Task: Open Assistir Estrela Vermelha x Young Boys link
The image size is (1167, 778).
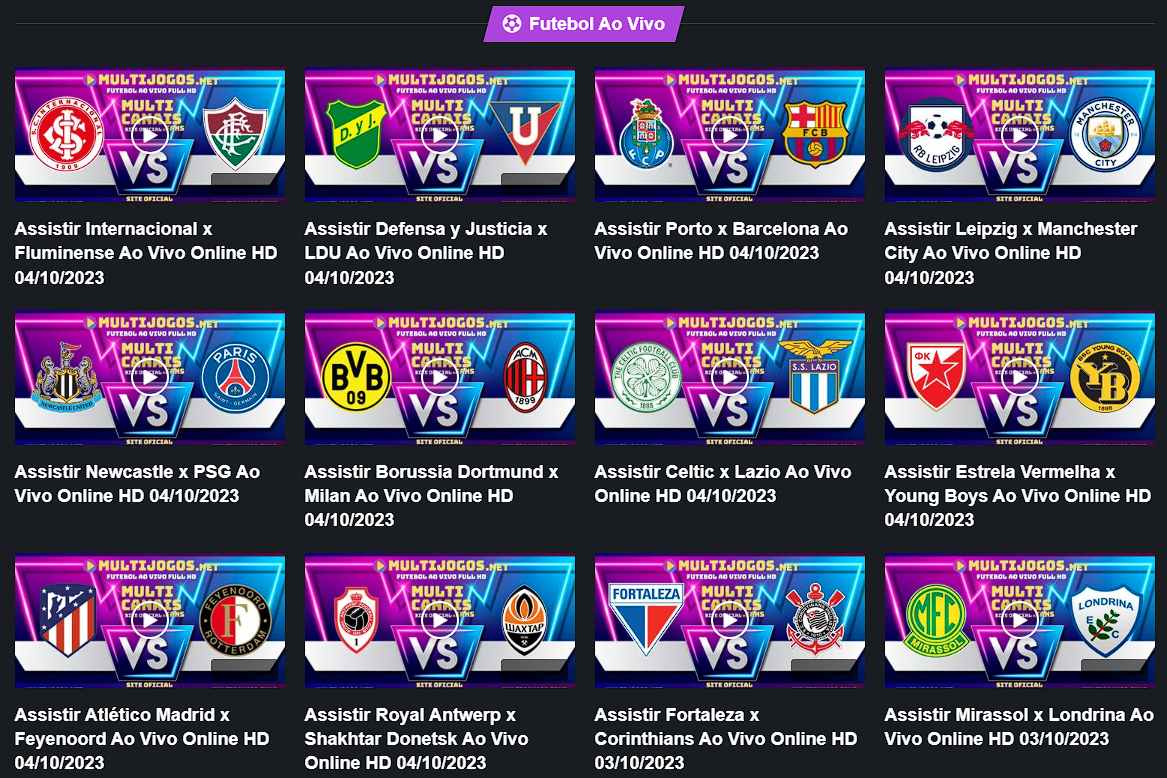Action: tap(1017, 496)
